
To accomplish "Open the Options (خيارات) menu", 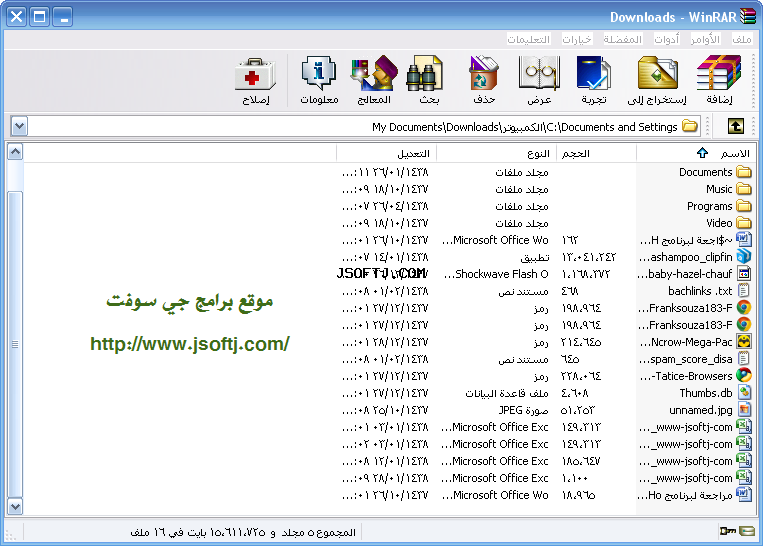I will (x=577, y=39).
